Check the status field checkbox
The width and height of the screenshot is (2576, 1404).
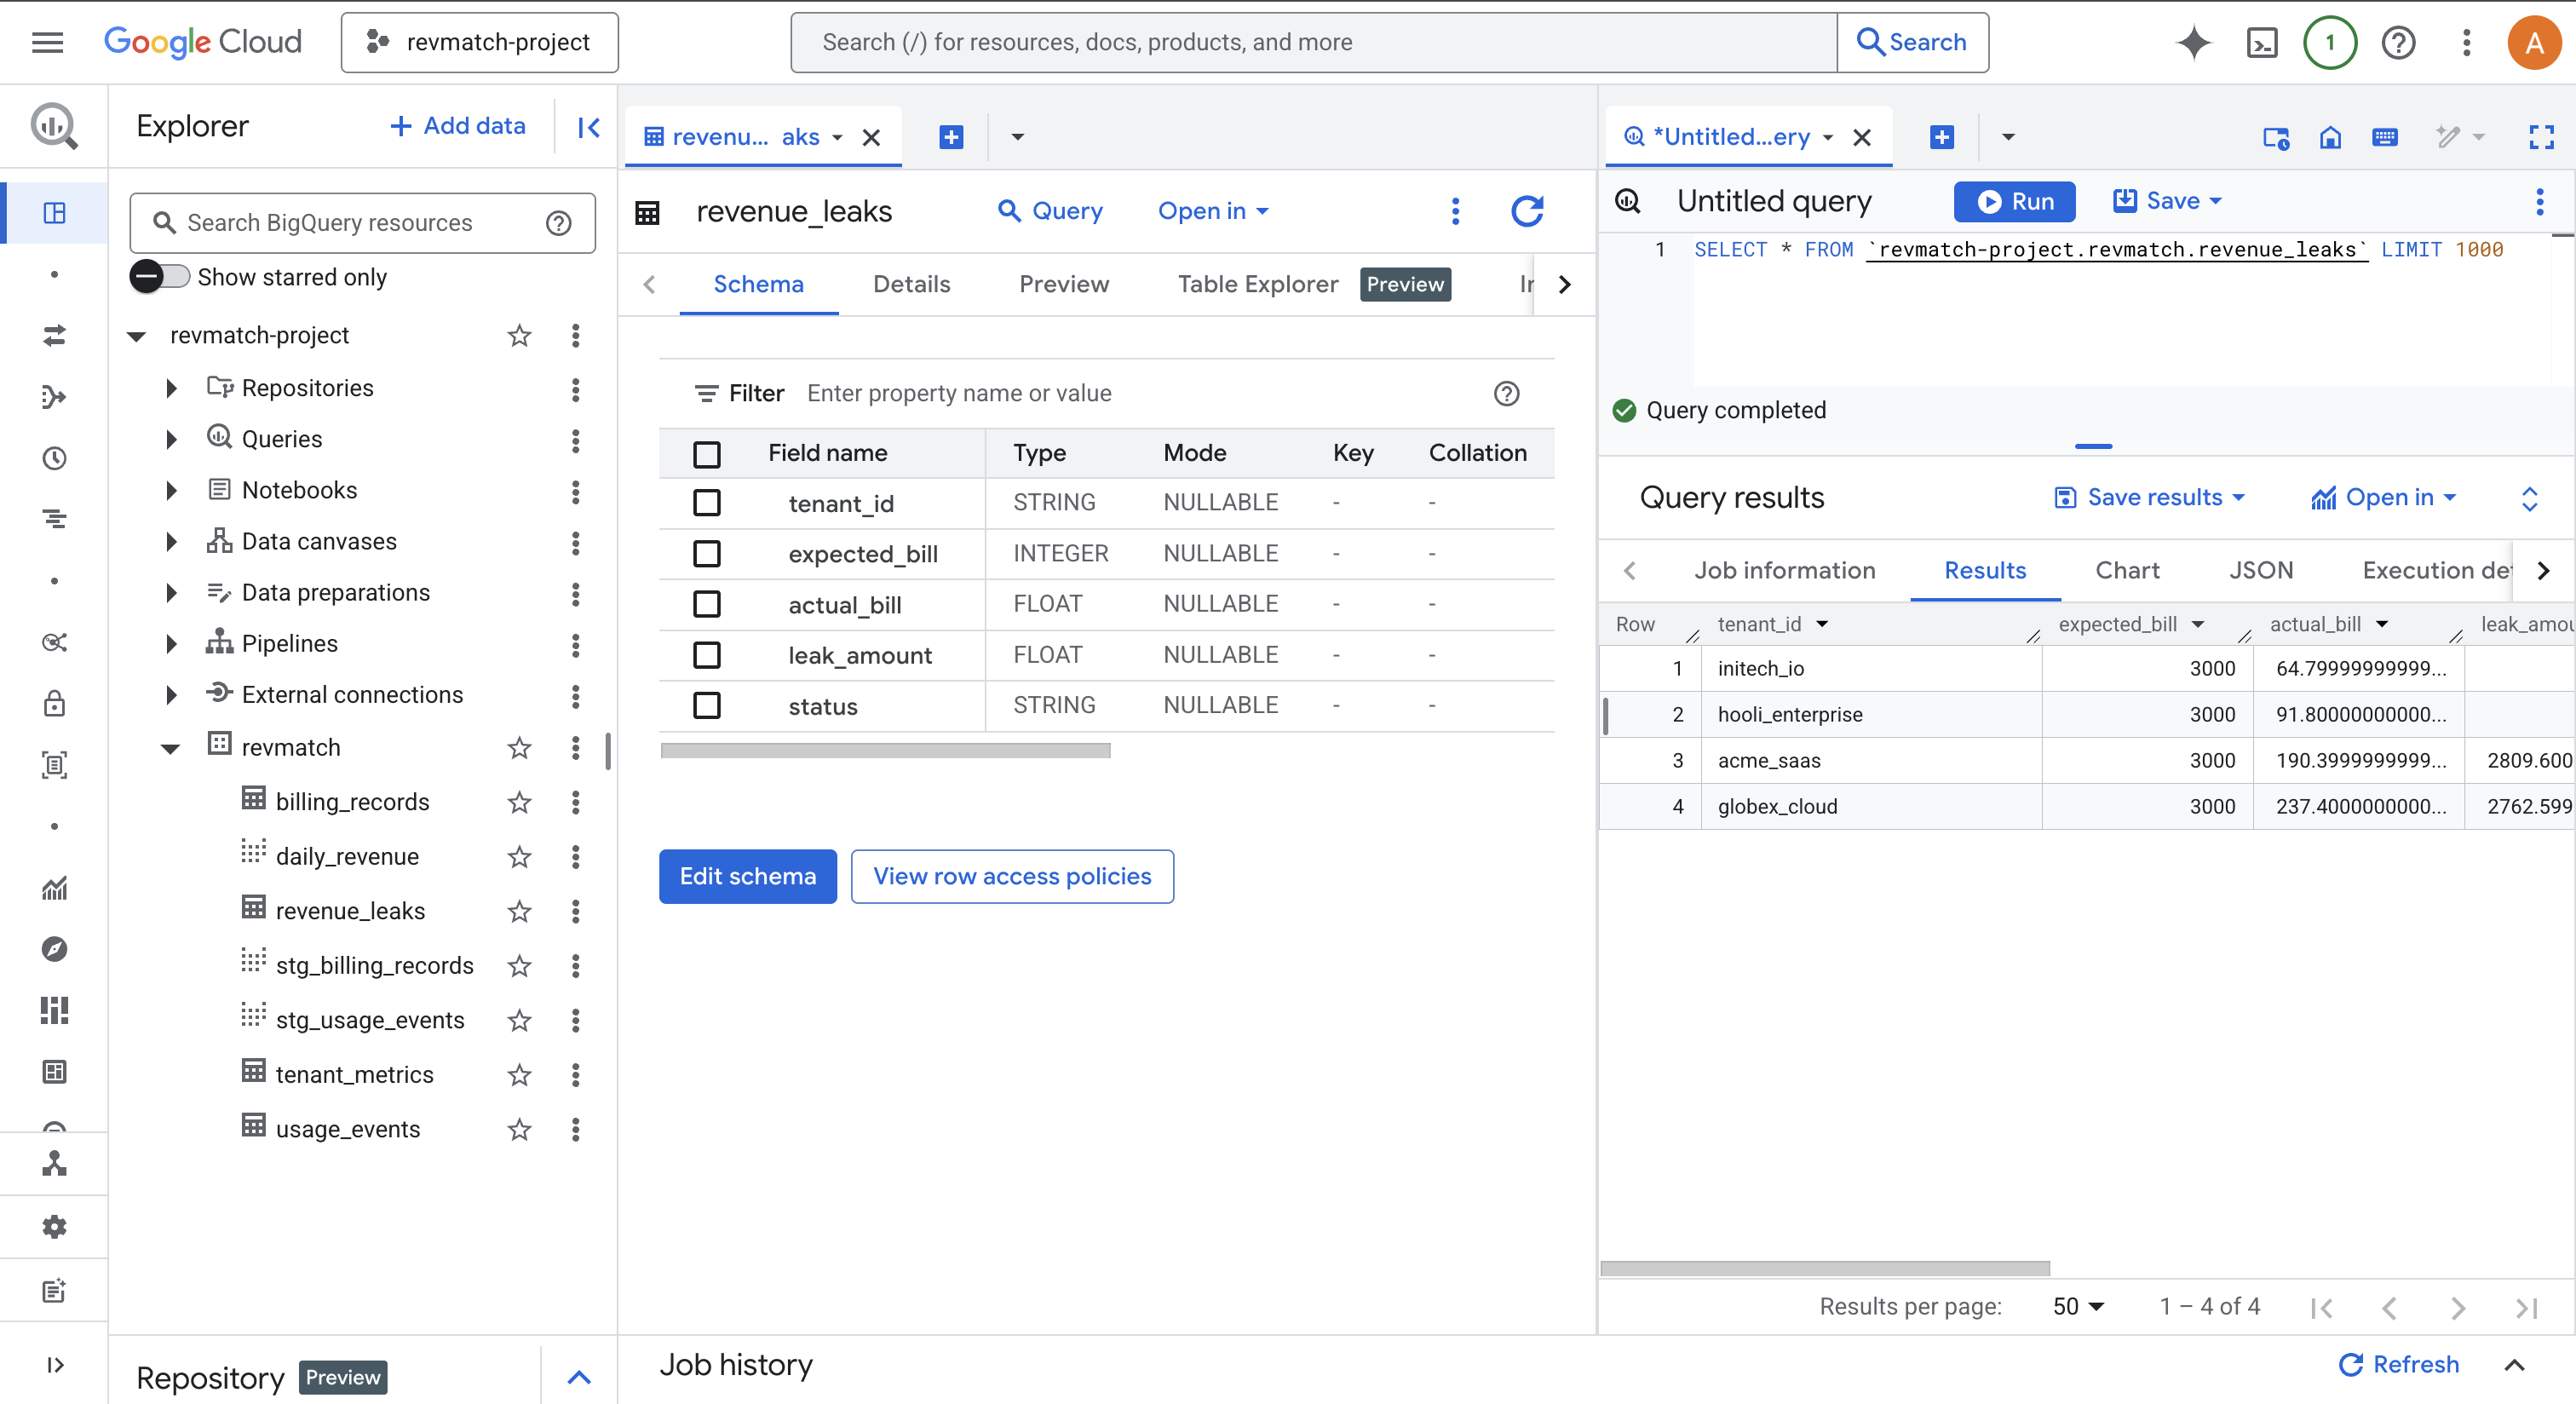pyautogui.click(x=707, y=706)
